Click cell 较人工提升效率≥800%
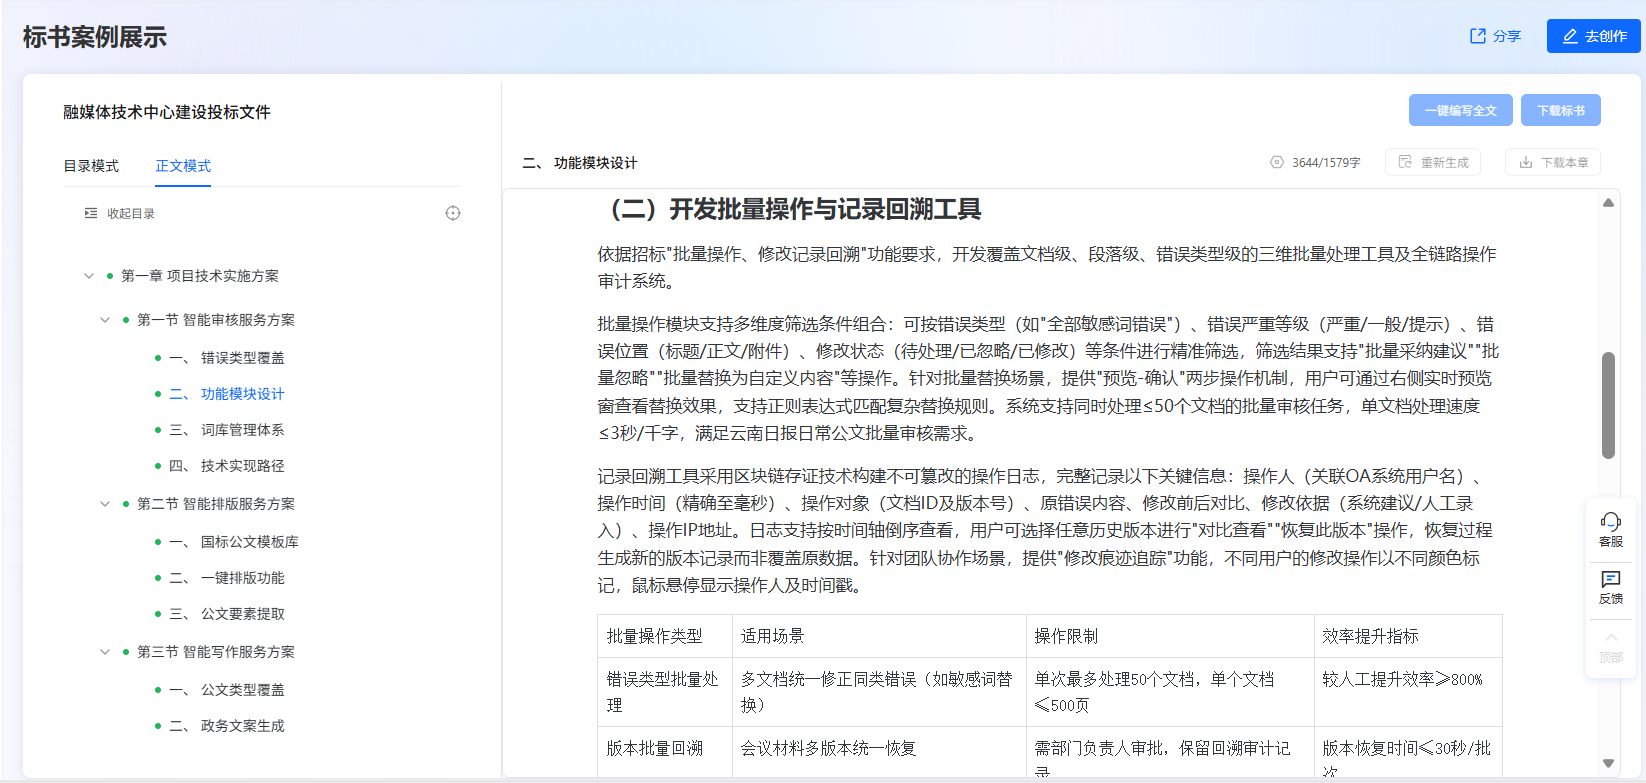The height and width of the screenshot is (783, 1646). tap(1402, 679)
